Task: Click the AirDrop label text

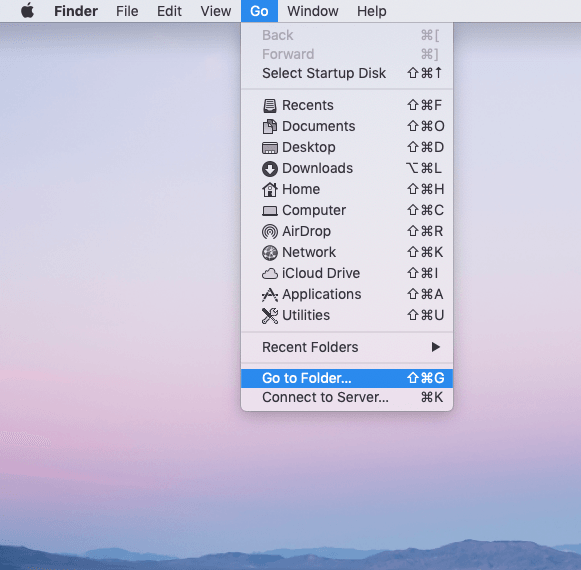Action: [x=306, y=232]
